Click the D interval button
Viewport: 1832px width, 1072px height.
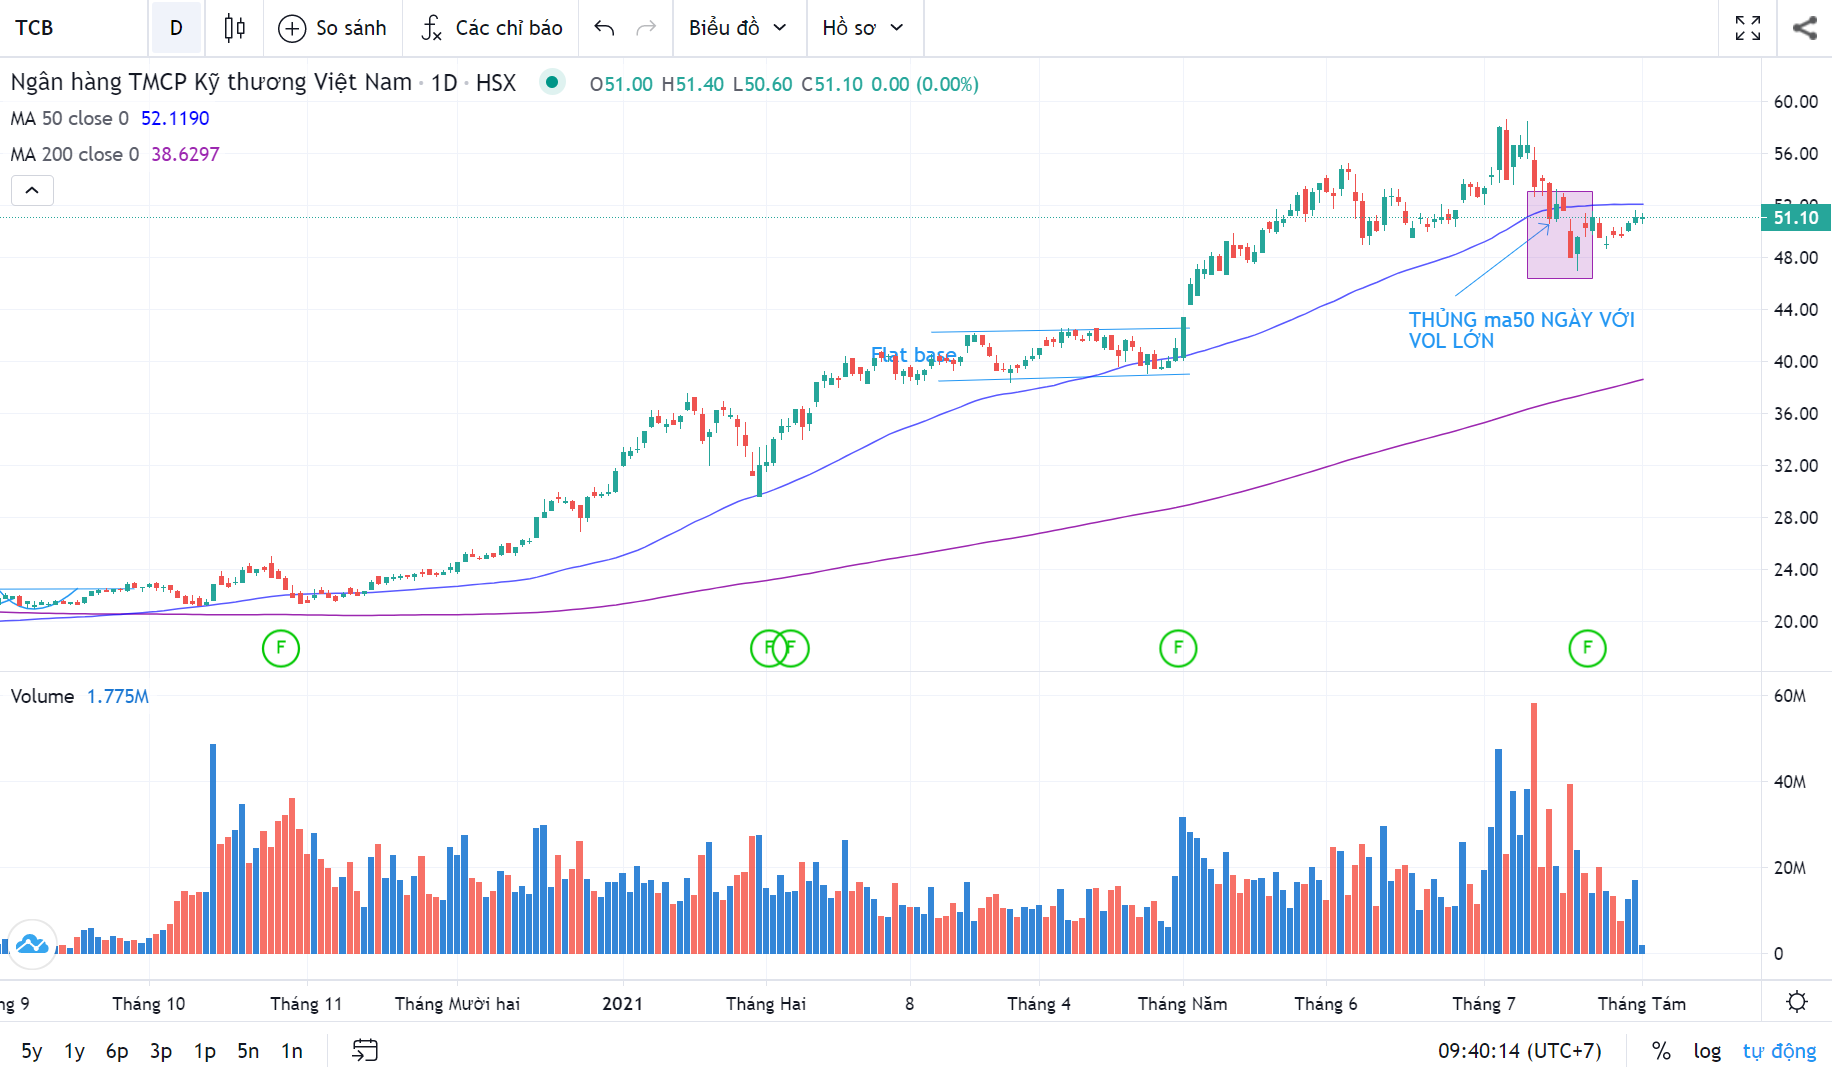click(x=176, y=28)
